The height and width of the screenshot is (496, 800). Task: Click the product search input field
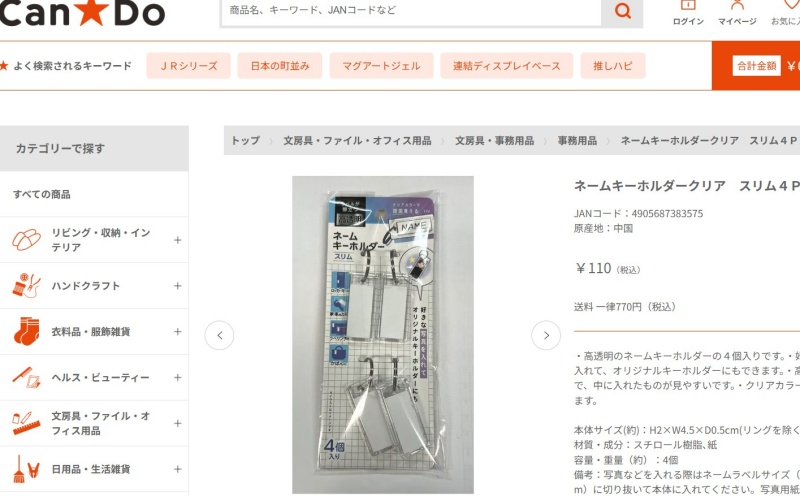411,11
